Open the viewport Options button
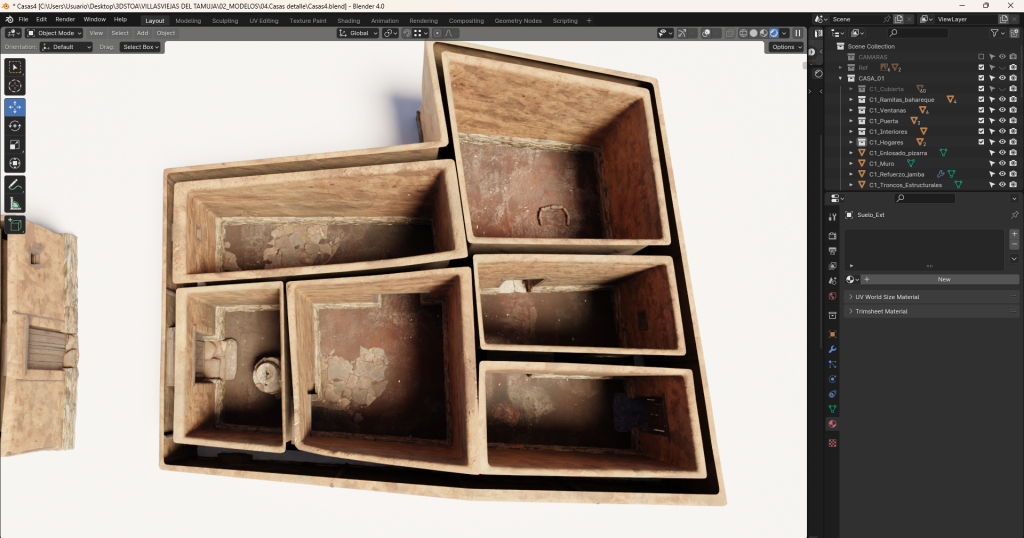 click(x=785, y=47)
